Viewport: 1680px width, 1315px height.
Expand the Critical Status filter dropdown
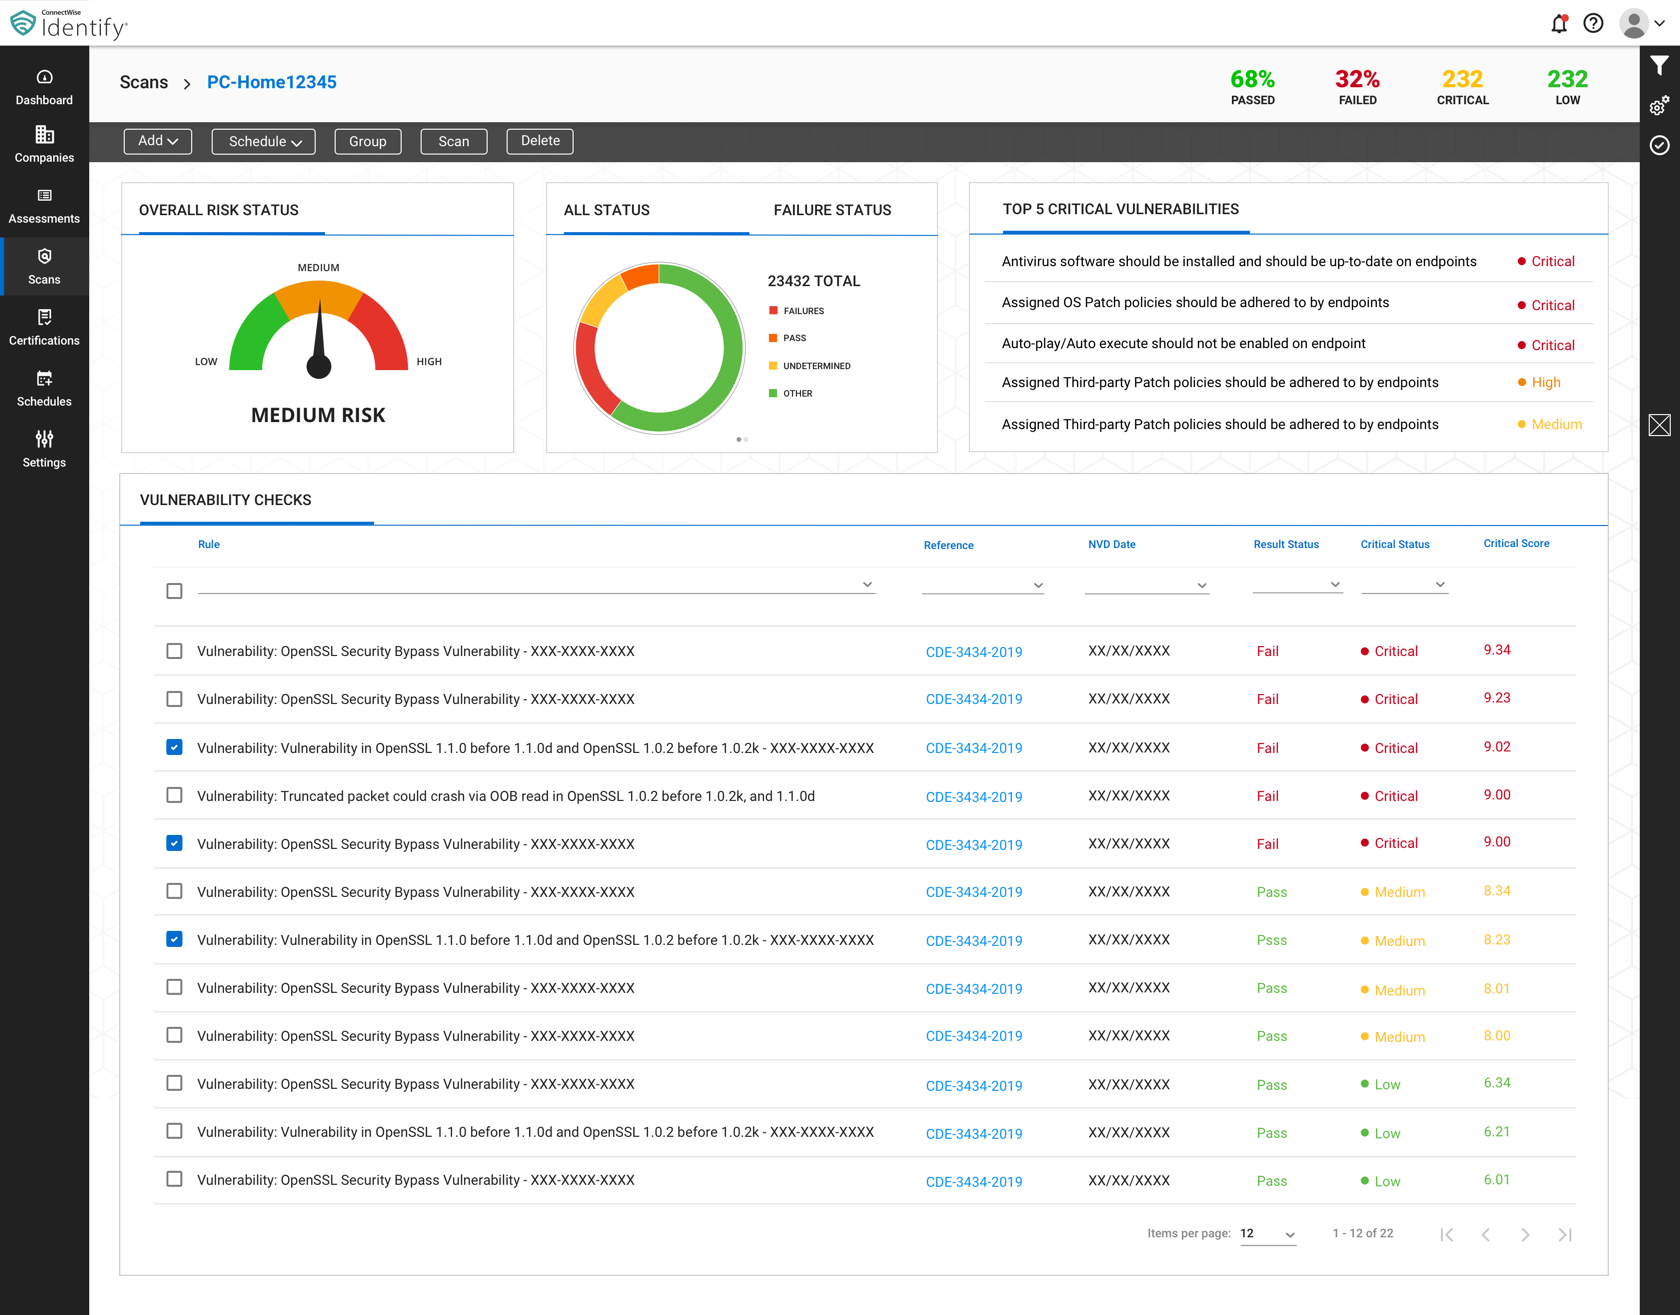[1440, 584]
